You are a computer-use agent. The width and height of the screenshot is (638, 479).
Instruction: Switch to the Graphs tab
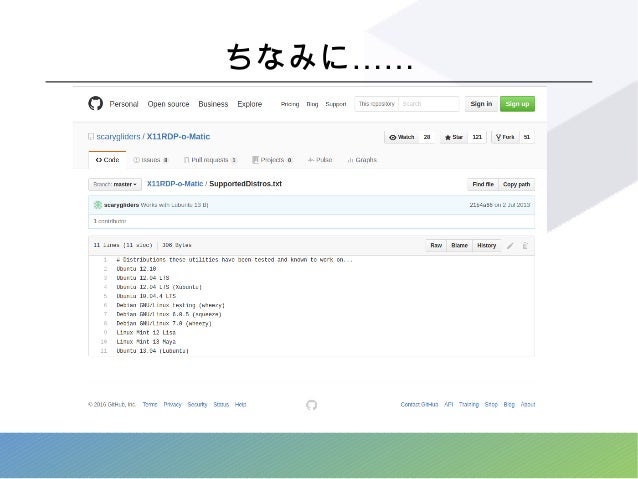362,160
